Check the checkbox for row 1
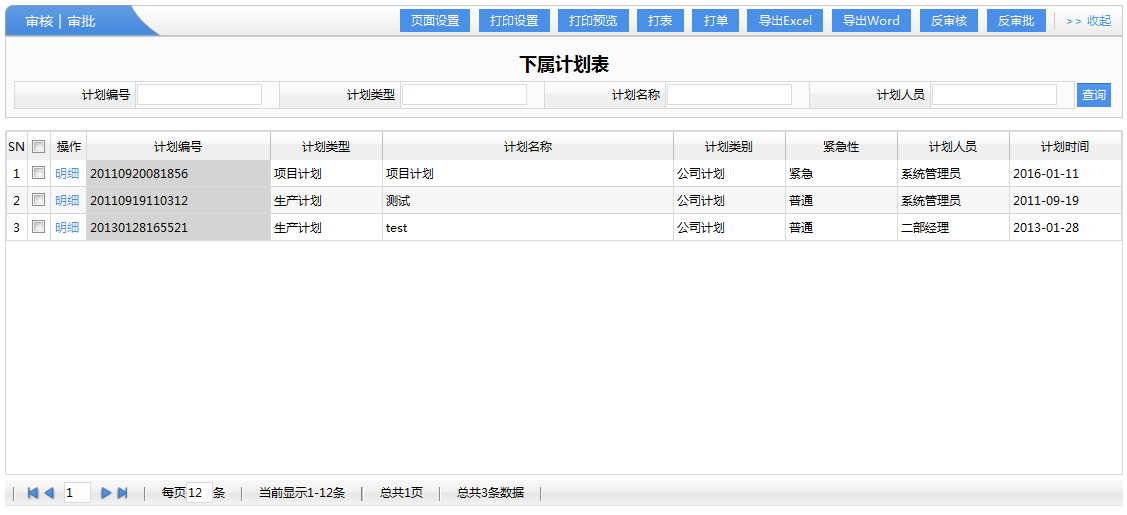The image size is (1127, 515). click(39, 173)
